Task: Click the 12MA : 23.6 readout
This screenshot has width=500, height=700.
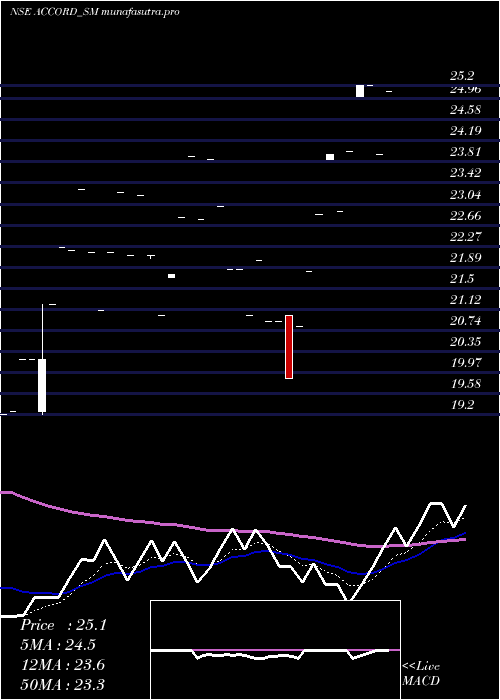Action: (63, 665)
